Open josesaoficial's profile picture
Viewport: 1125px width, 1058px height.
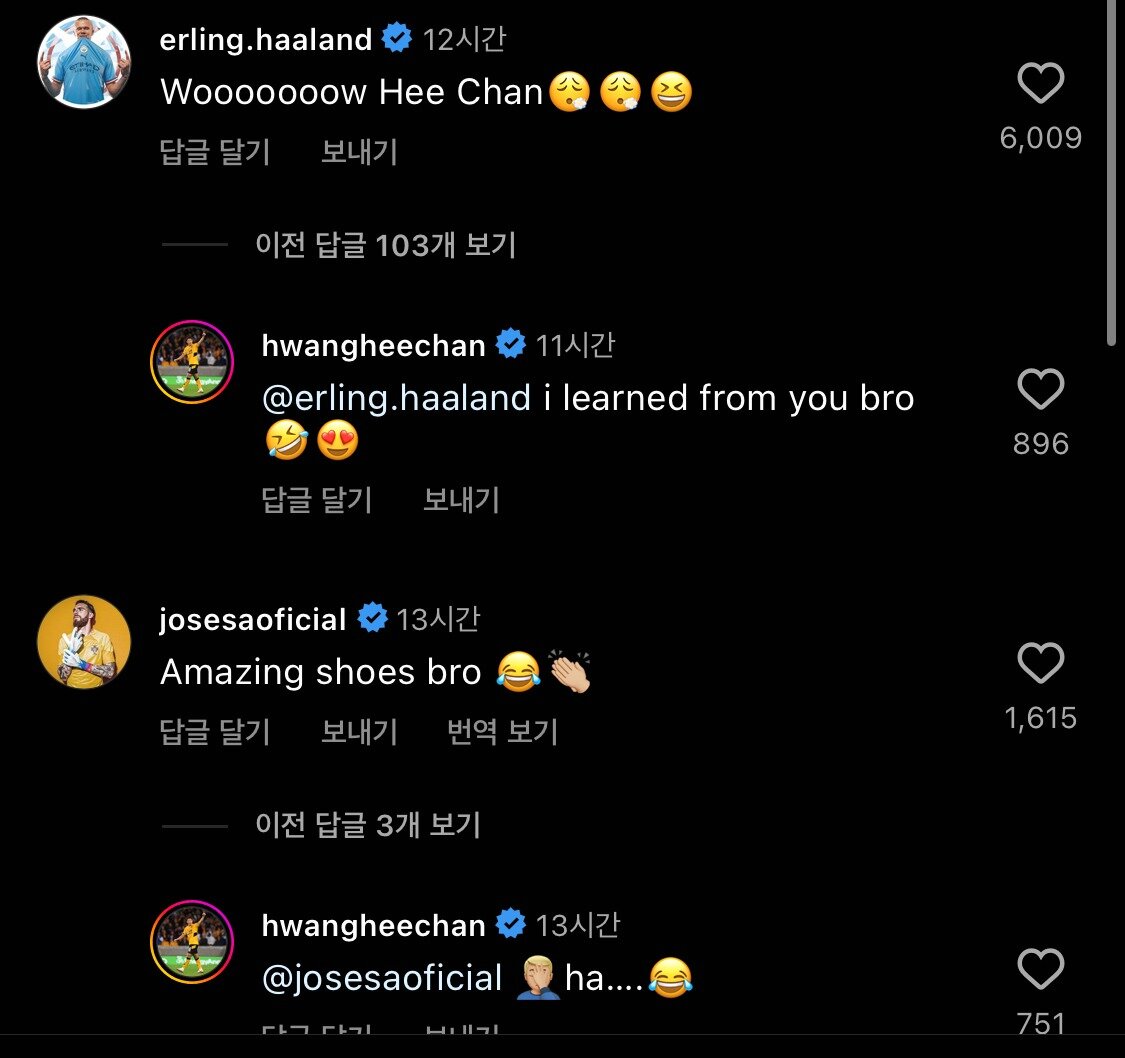pos(84,640)
